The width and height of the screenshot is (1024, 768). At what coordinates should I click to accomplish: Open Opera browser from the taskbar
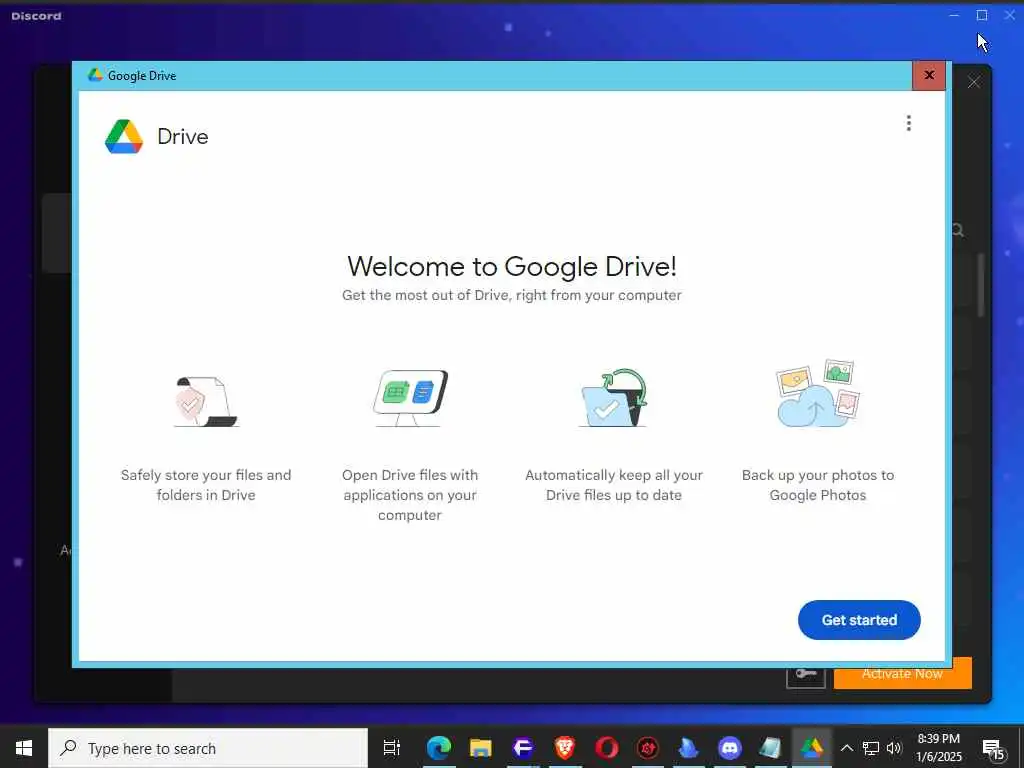[x=606, y=748]
